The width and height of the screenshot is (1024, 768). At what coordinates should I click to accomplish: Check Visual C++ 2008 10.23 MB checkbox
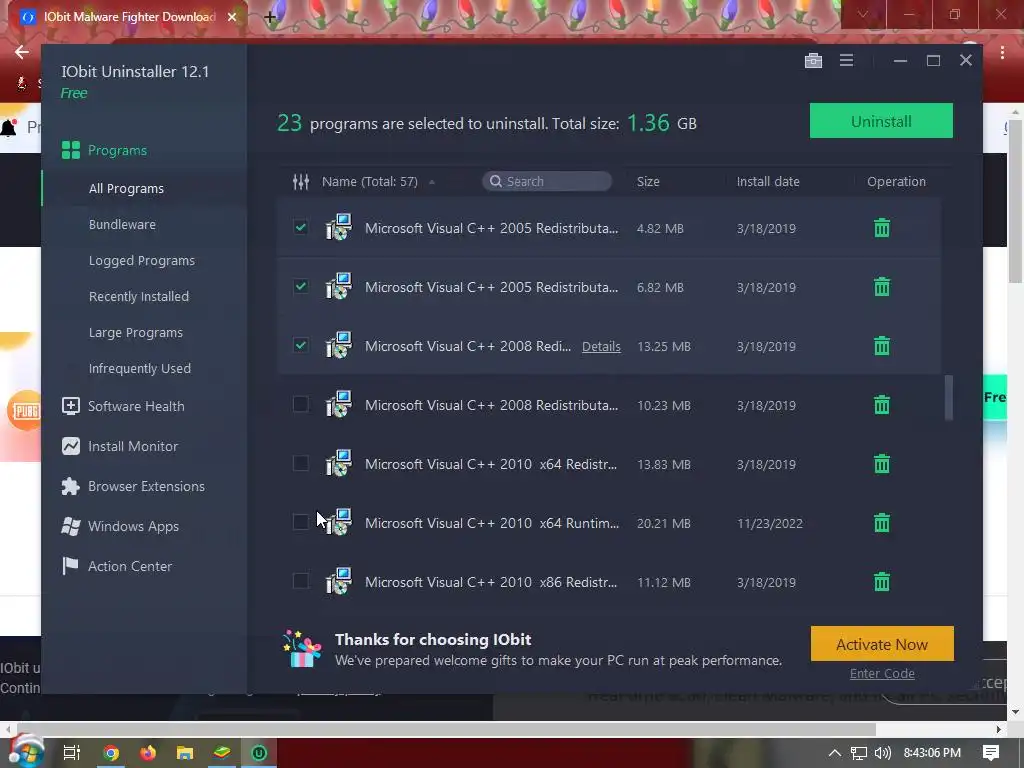pos(300,404)
